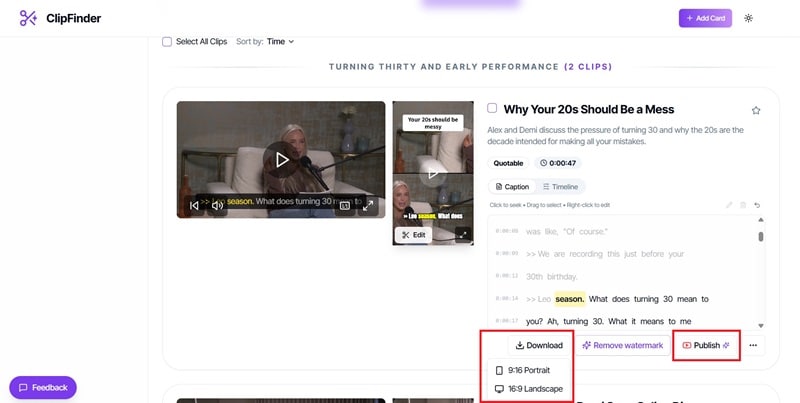Open the Feedback button
The width and height of the screenshot is (800, 403).
point(43,388)
